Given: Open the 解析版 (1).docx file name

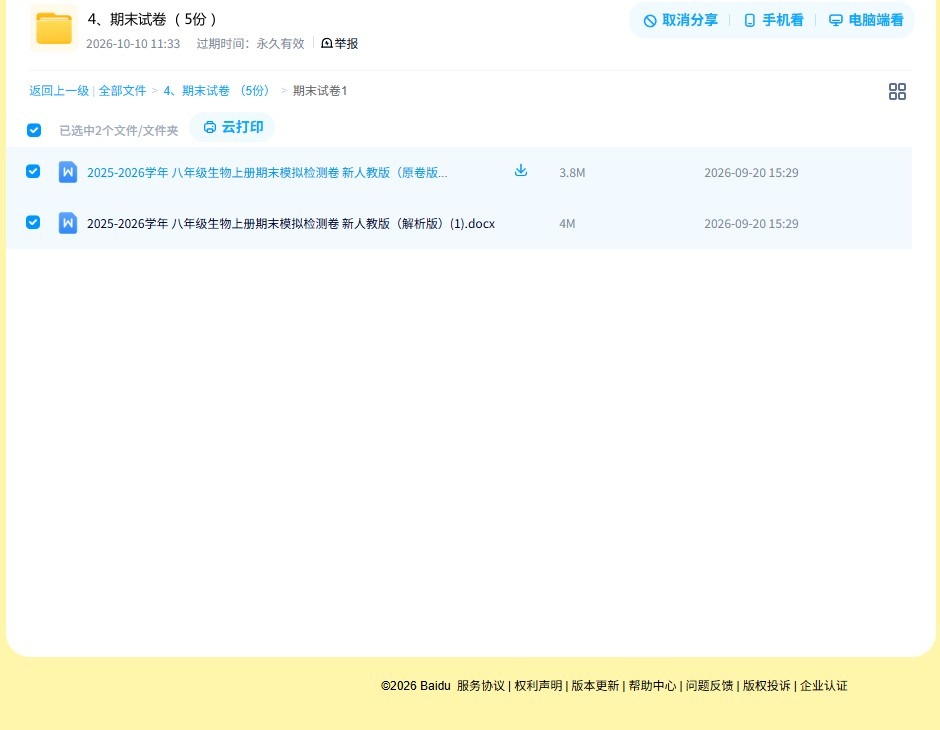Looking at the screenshot, I should 291,224.
